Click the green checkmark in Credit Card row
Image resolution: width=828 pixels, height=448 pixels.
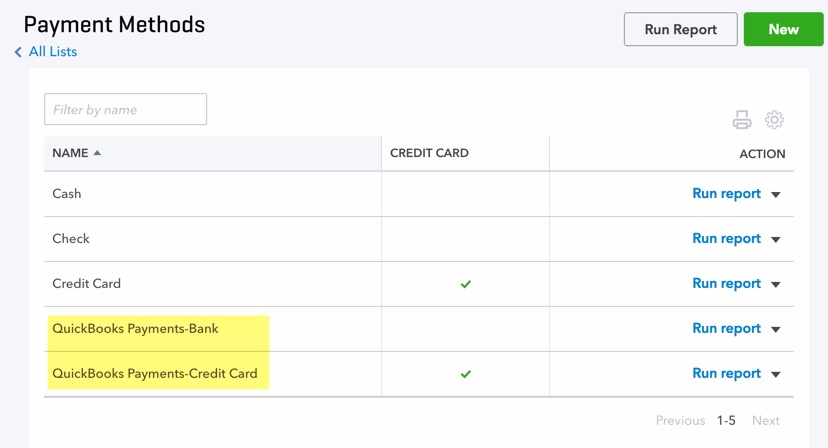465,284
